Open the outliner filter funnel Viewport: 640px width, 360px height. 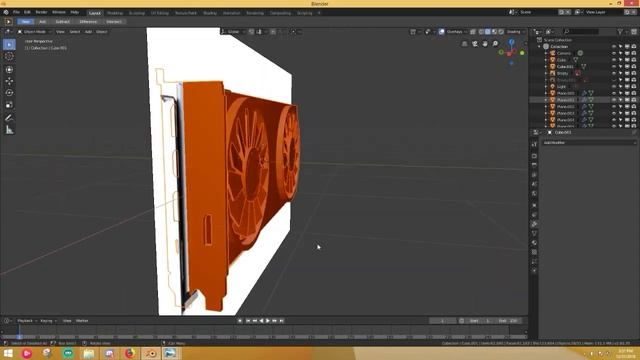(x=620, y=31)
